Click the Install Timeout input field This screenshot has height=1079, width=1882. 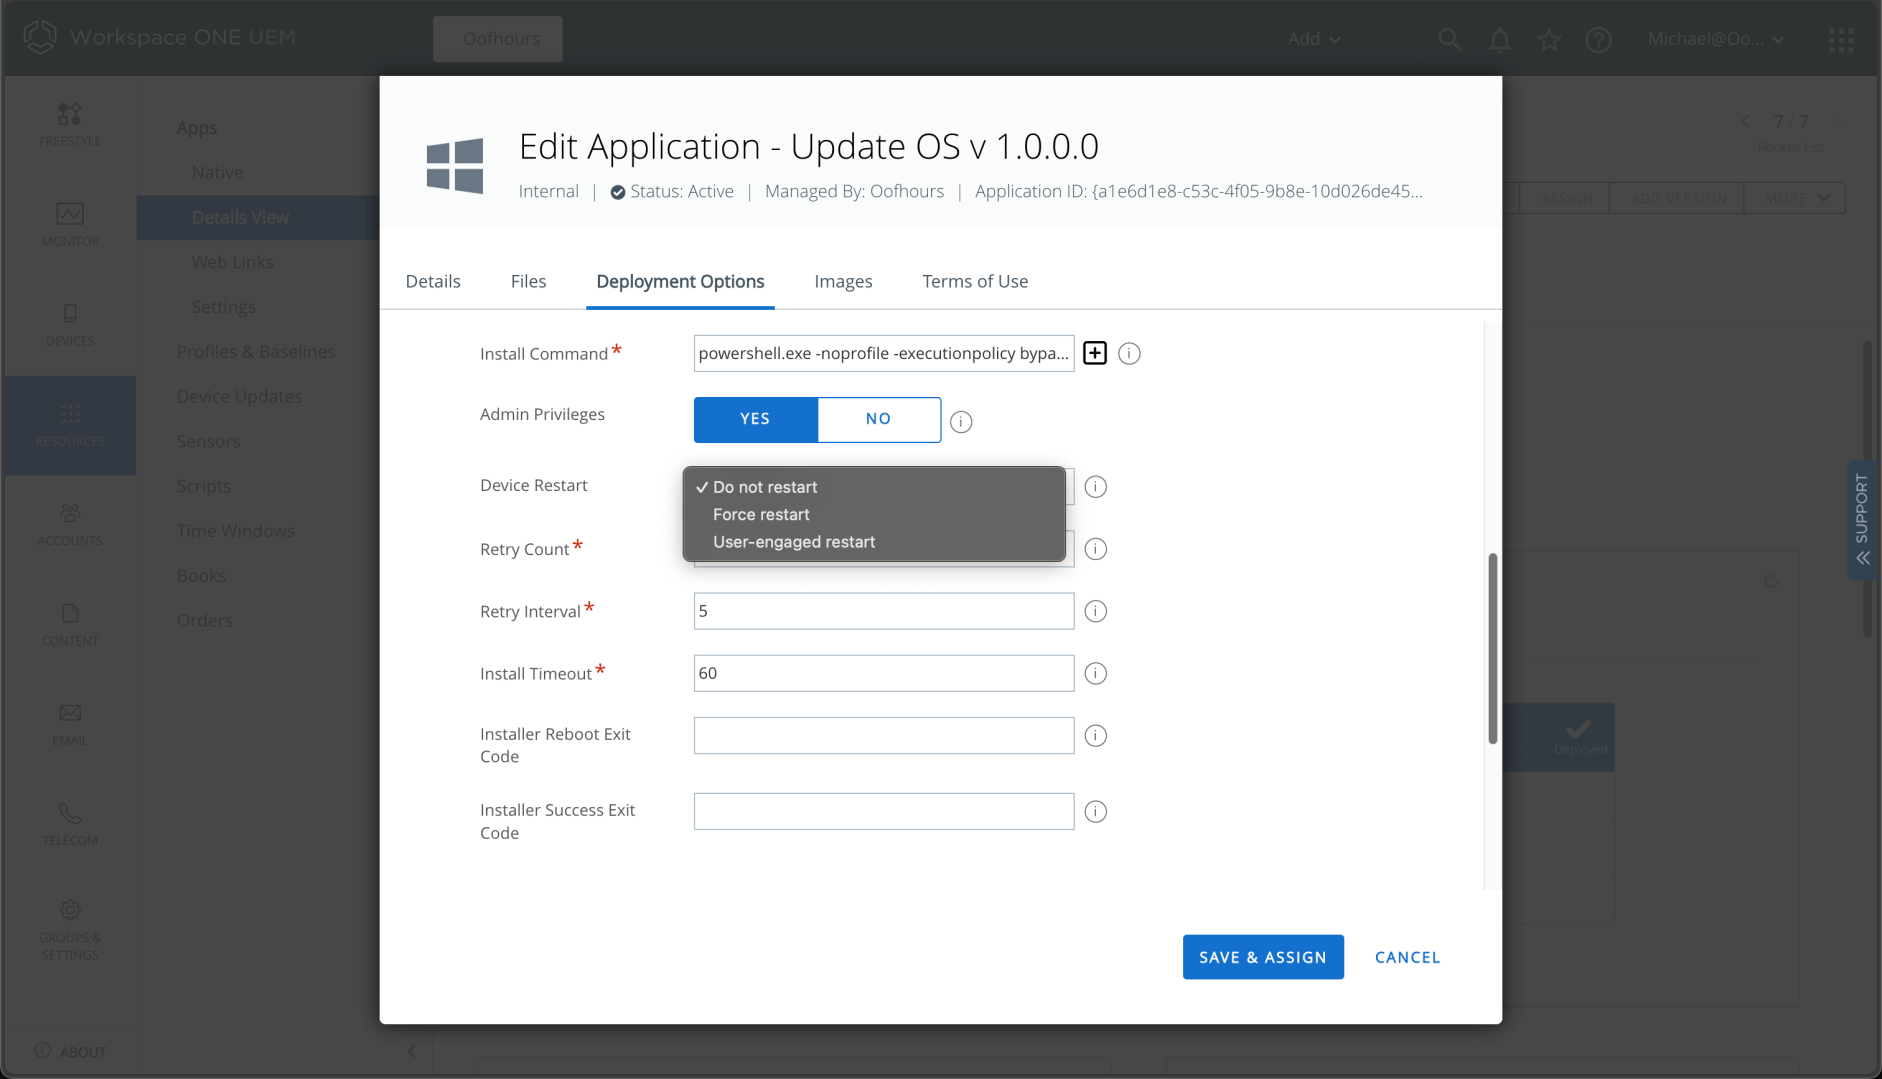[x=883, y=673]
